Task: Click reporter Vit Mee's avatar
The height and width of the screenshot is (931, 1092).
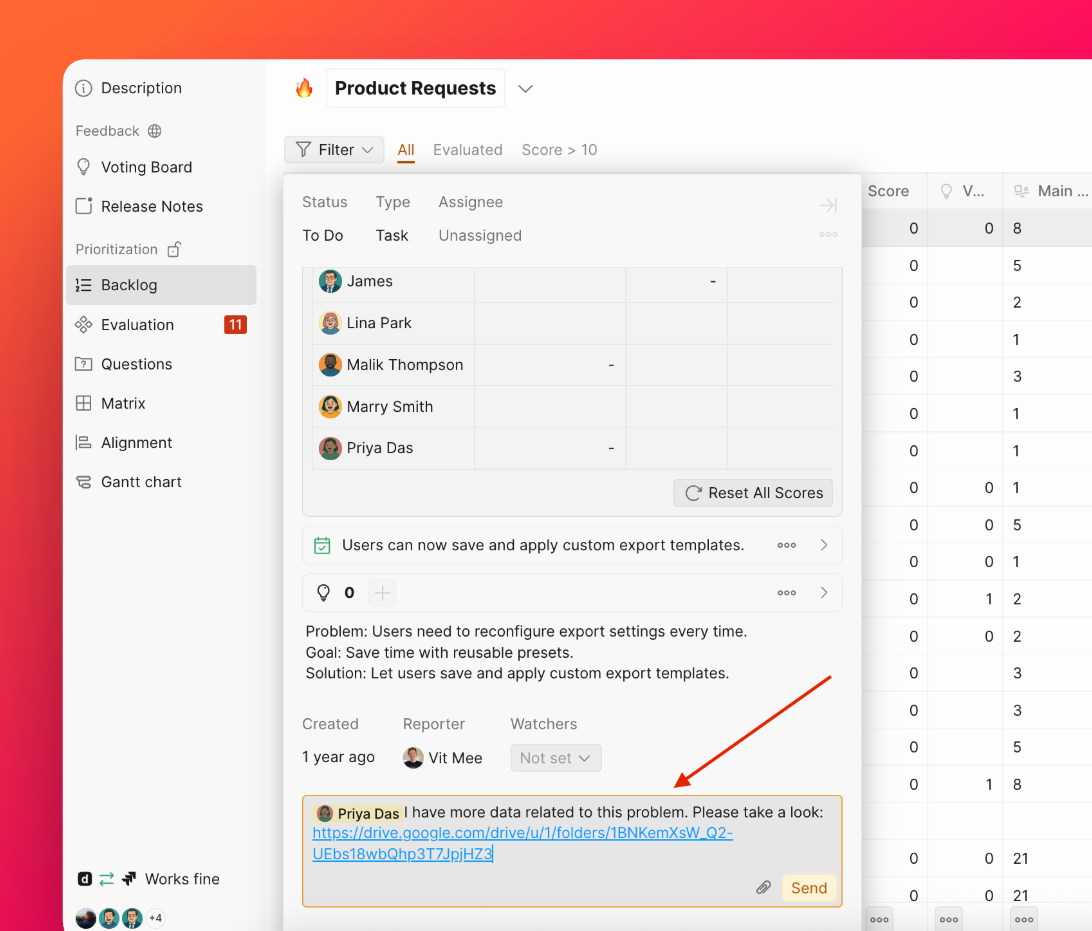Action: click(413, 758)
